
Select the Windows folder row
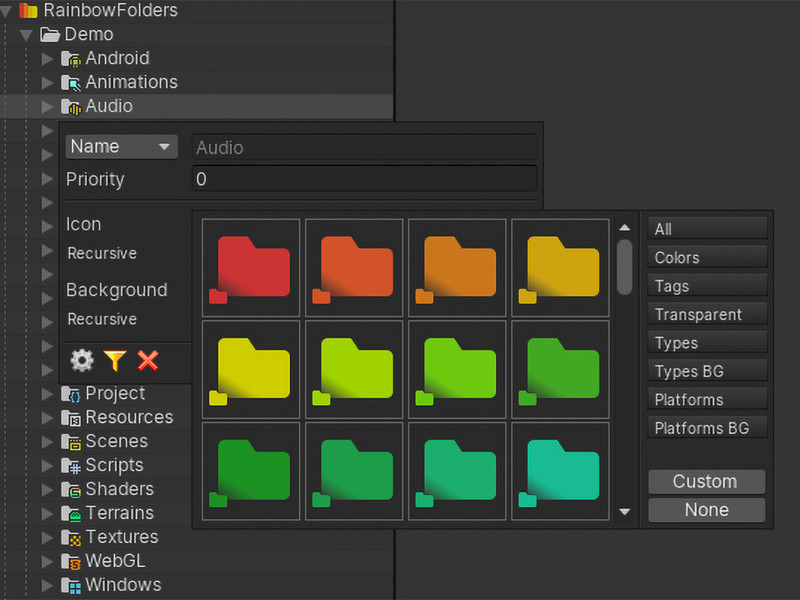click(197, 586)
